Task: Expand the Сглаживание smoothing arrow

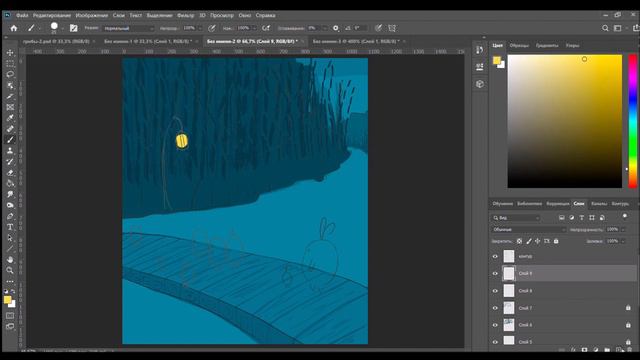Action: [325, 28]
